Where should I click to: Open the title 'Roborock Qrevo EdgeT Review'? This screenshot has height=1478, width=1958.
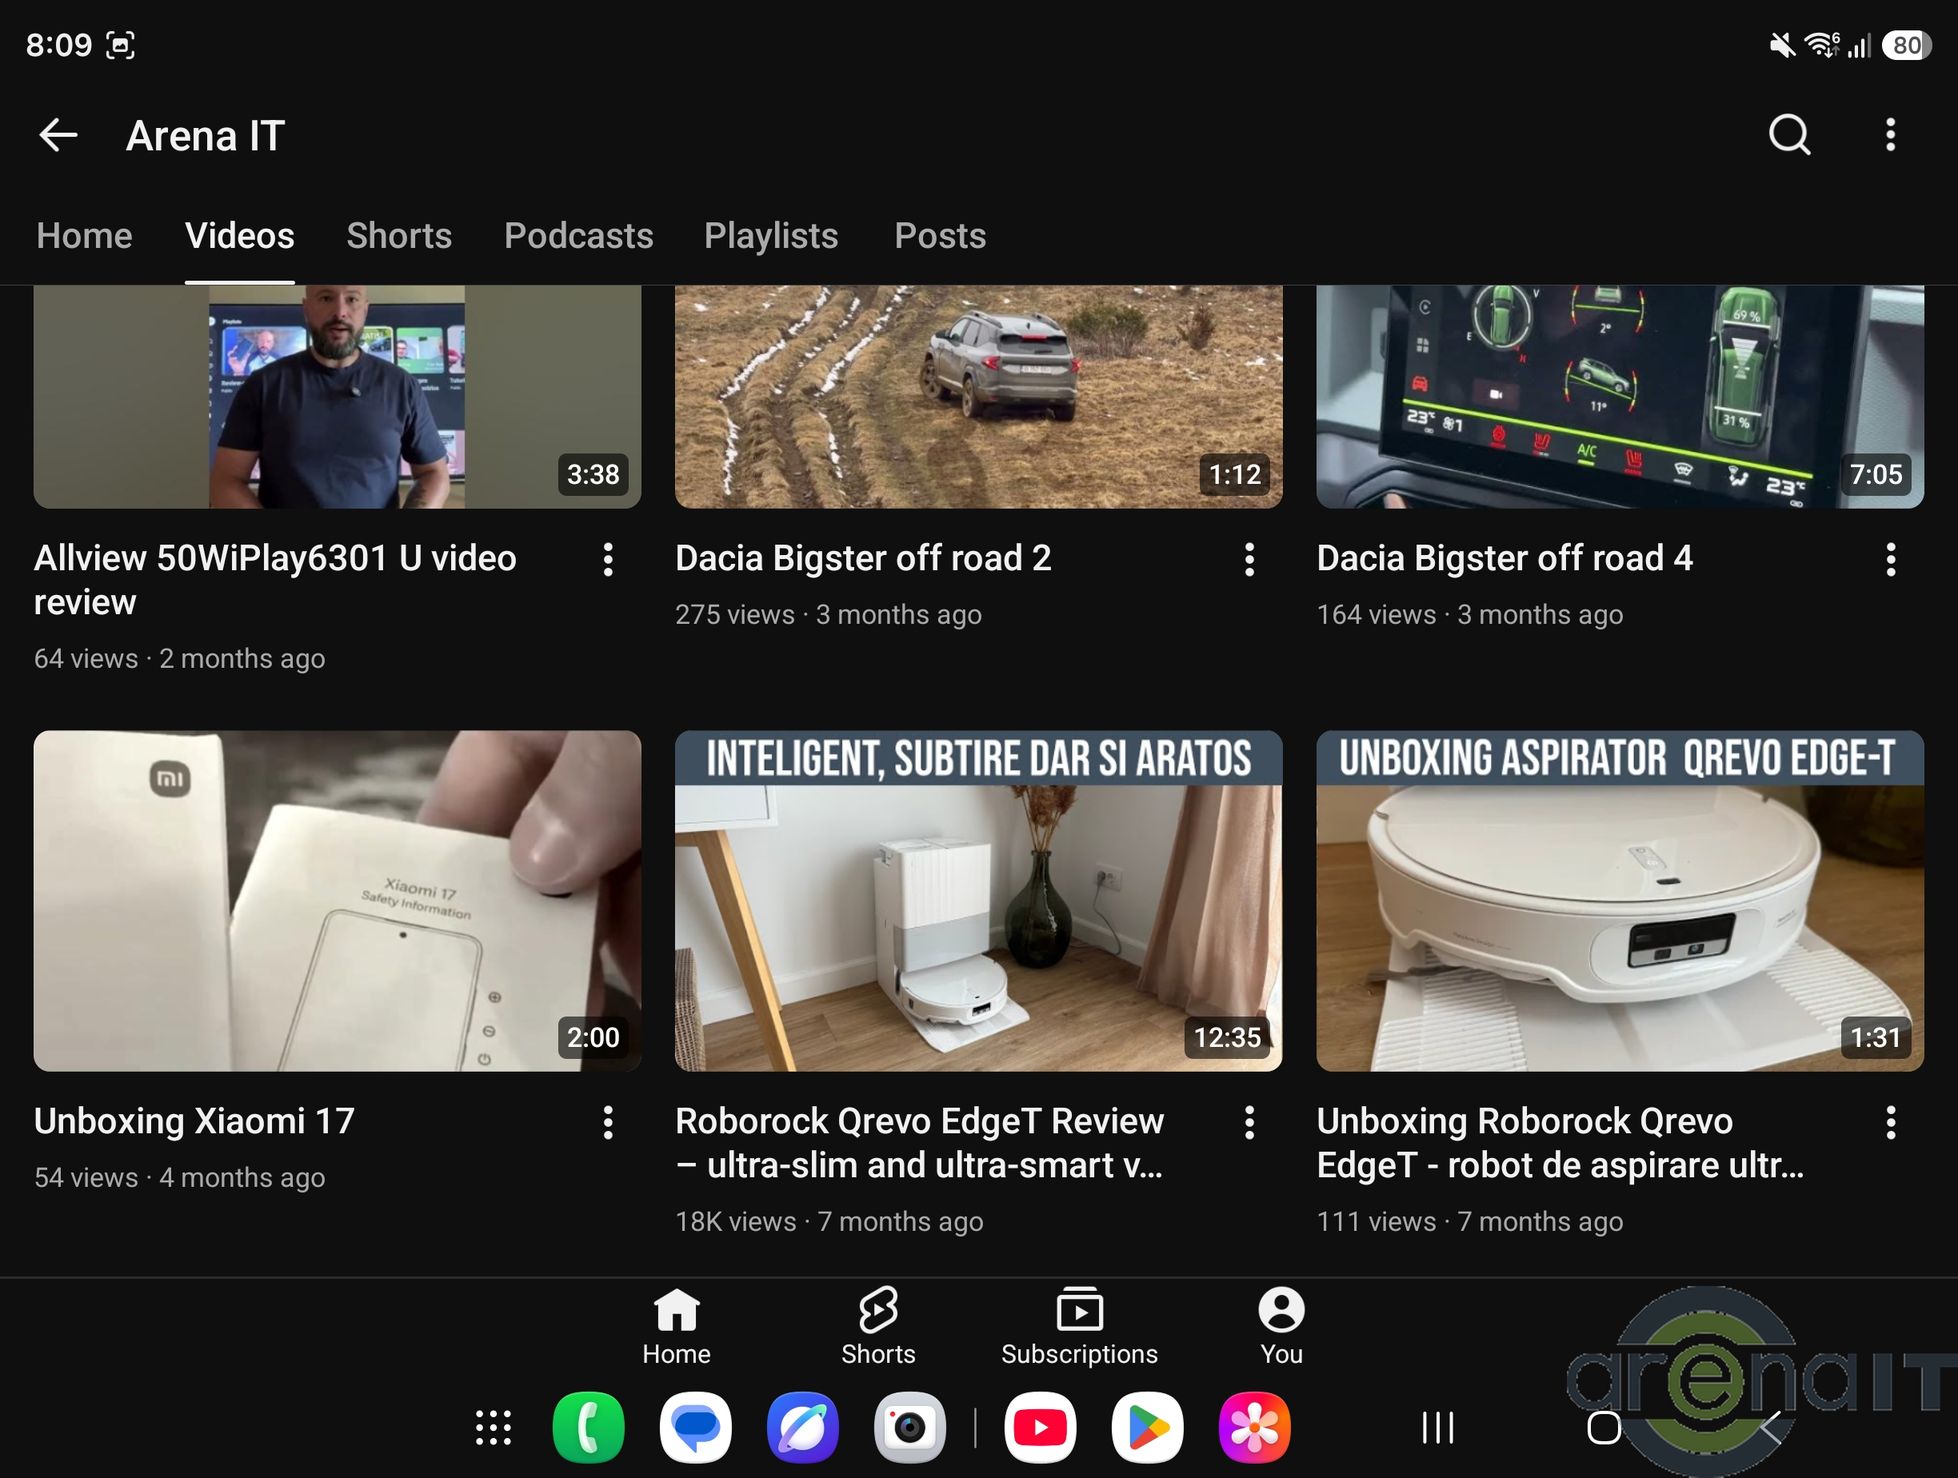point(919,1143)
